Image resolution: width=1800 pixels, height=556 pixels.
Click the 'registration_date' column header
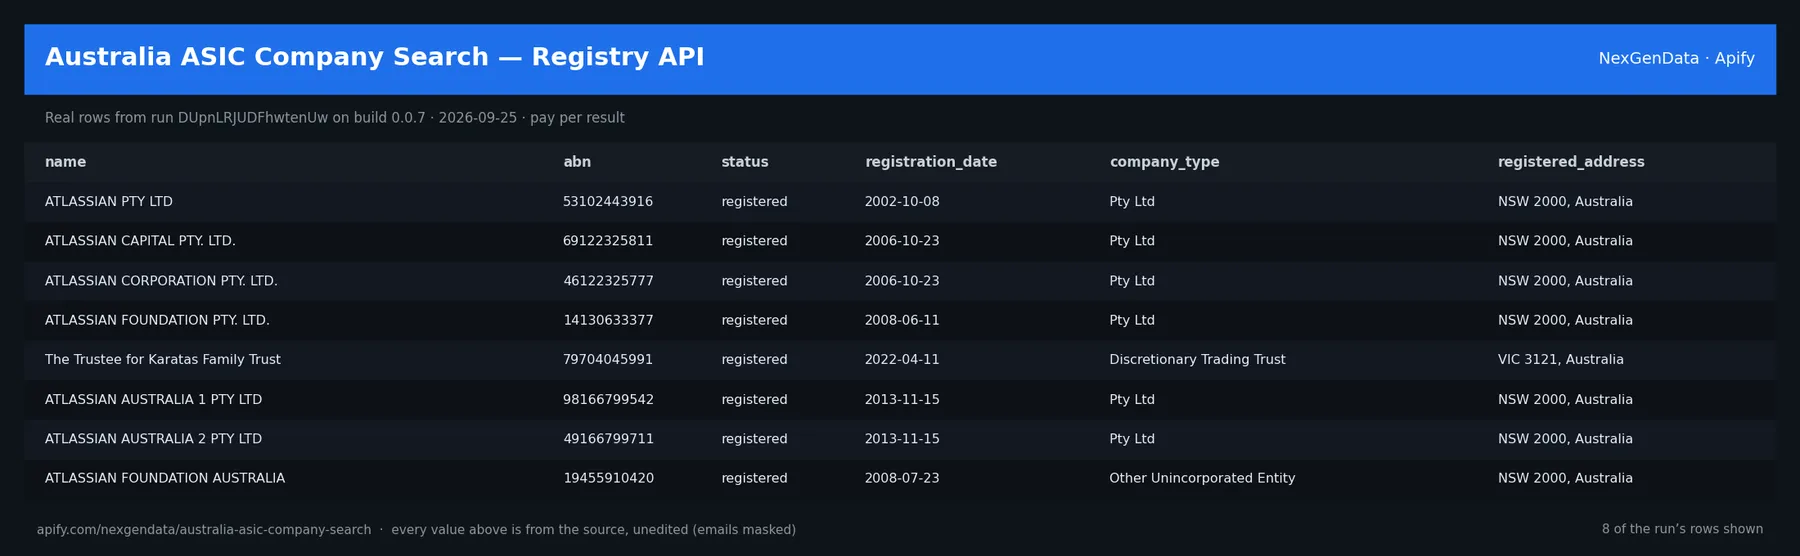[931, 162]
